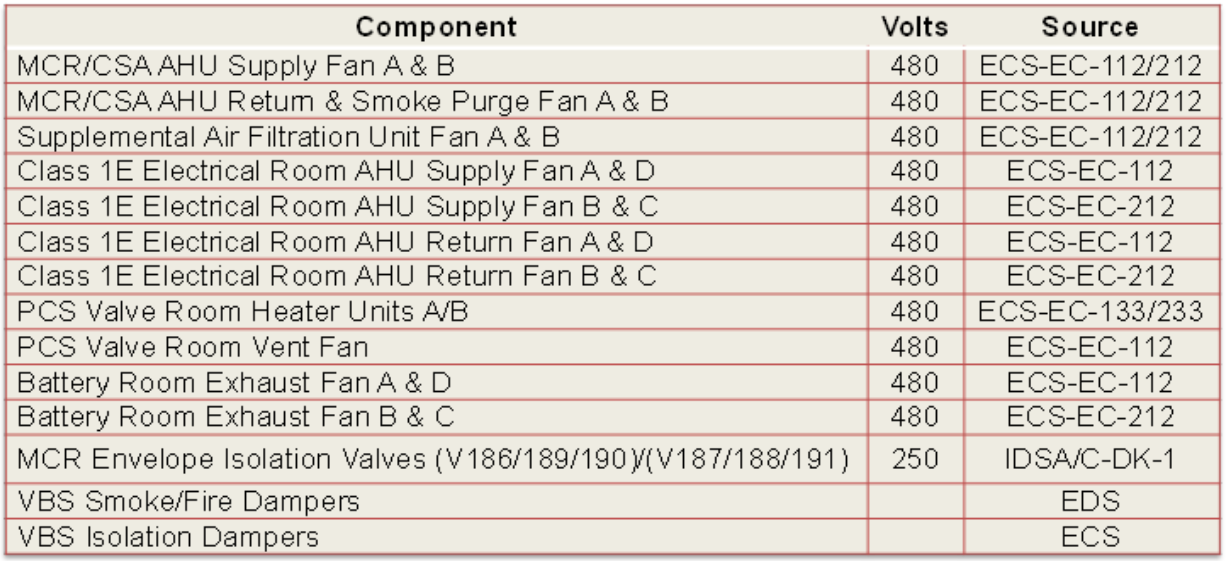Select Battery Room Exhaust Fan B & C
Viewport: 1226px width, 561px height.
(437, 416)
